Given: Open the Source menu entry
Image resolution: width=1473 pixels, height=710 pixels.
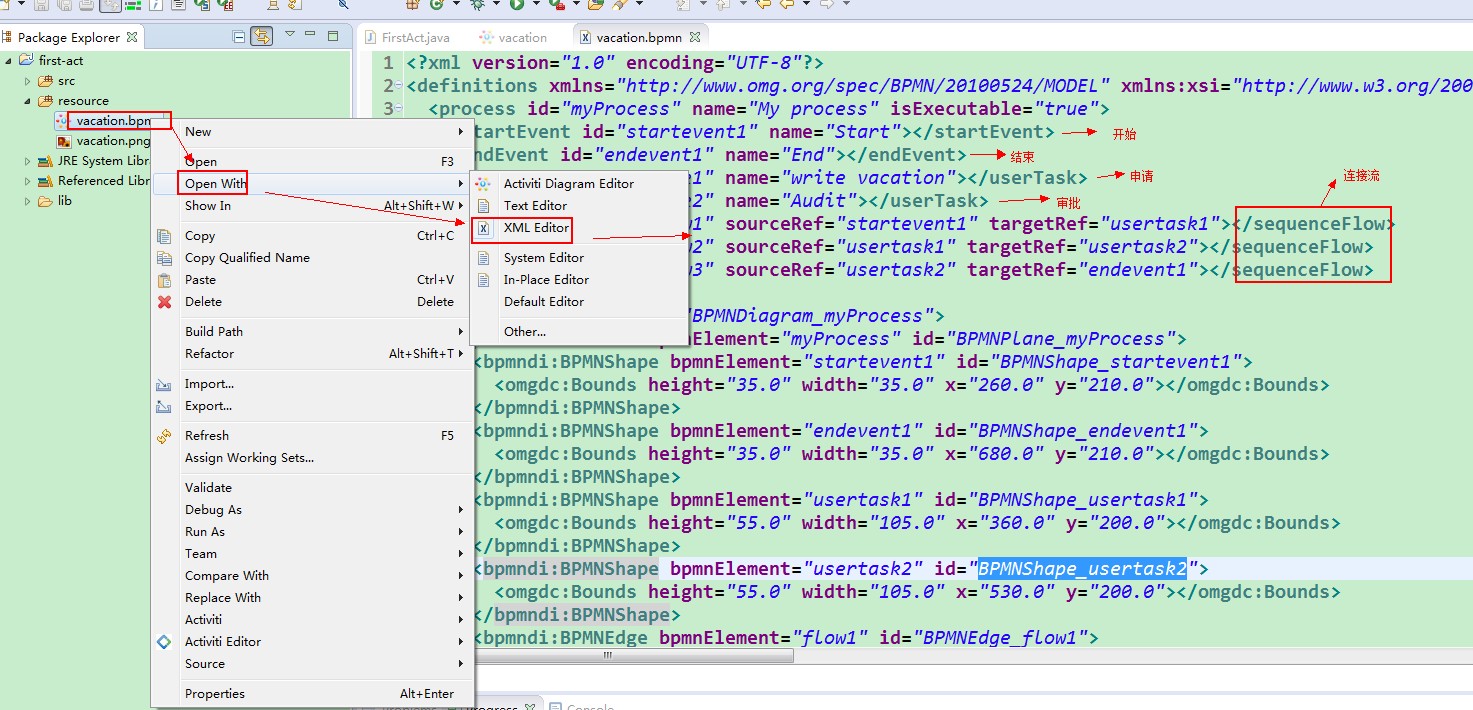Looking at the screenshot, I should [x=312, y=664].
